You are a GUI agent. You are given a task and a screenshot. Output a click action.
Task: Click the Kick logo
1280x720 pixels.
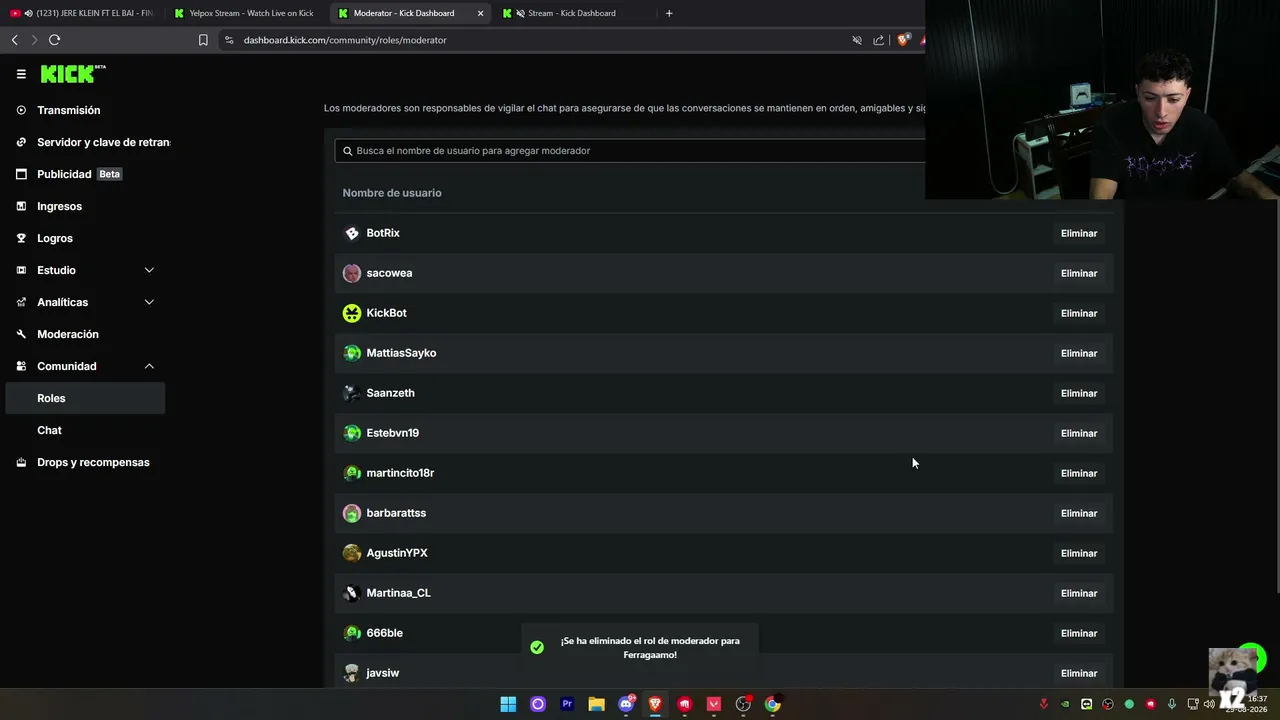[73, 74]
